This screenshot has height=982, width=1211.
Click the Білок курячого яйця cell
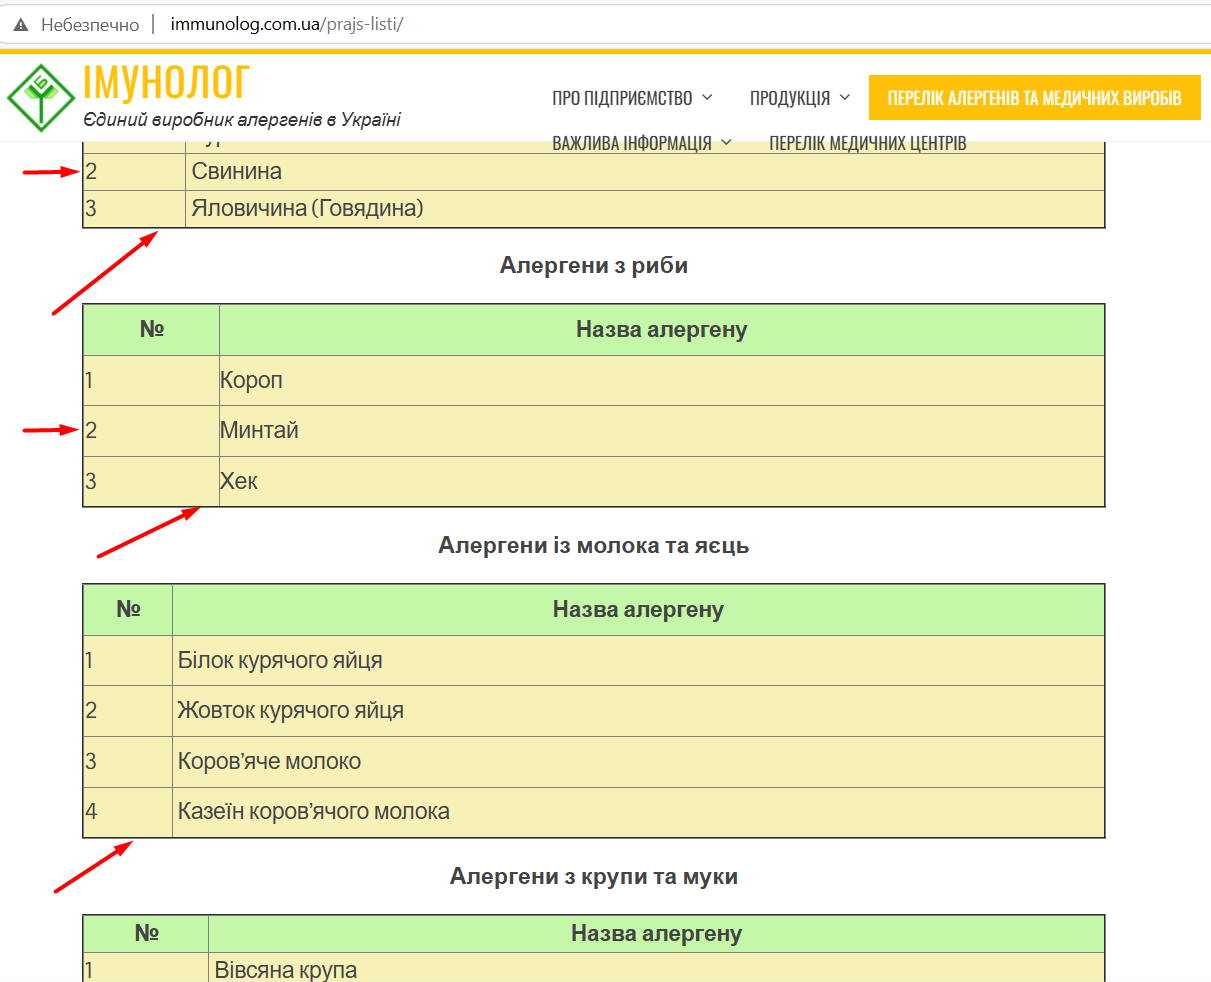280,661
